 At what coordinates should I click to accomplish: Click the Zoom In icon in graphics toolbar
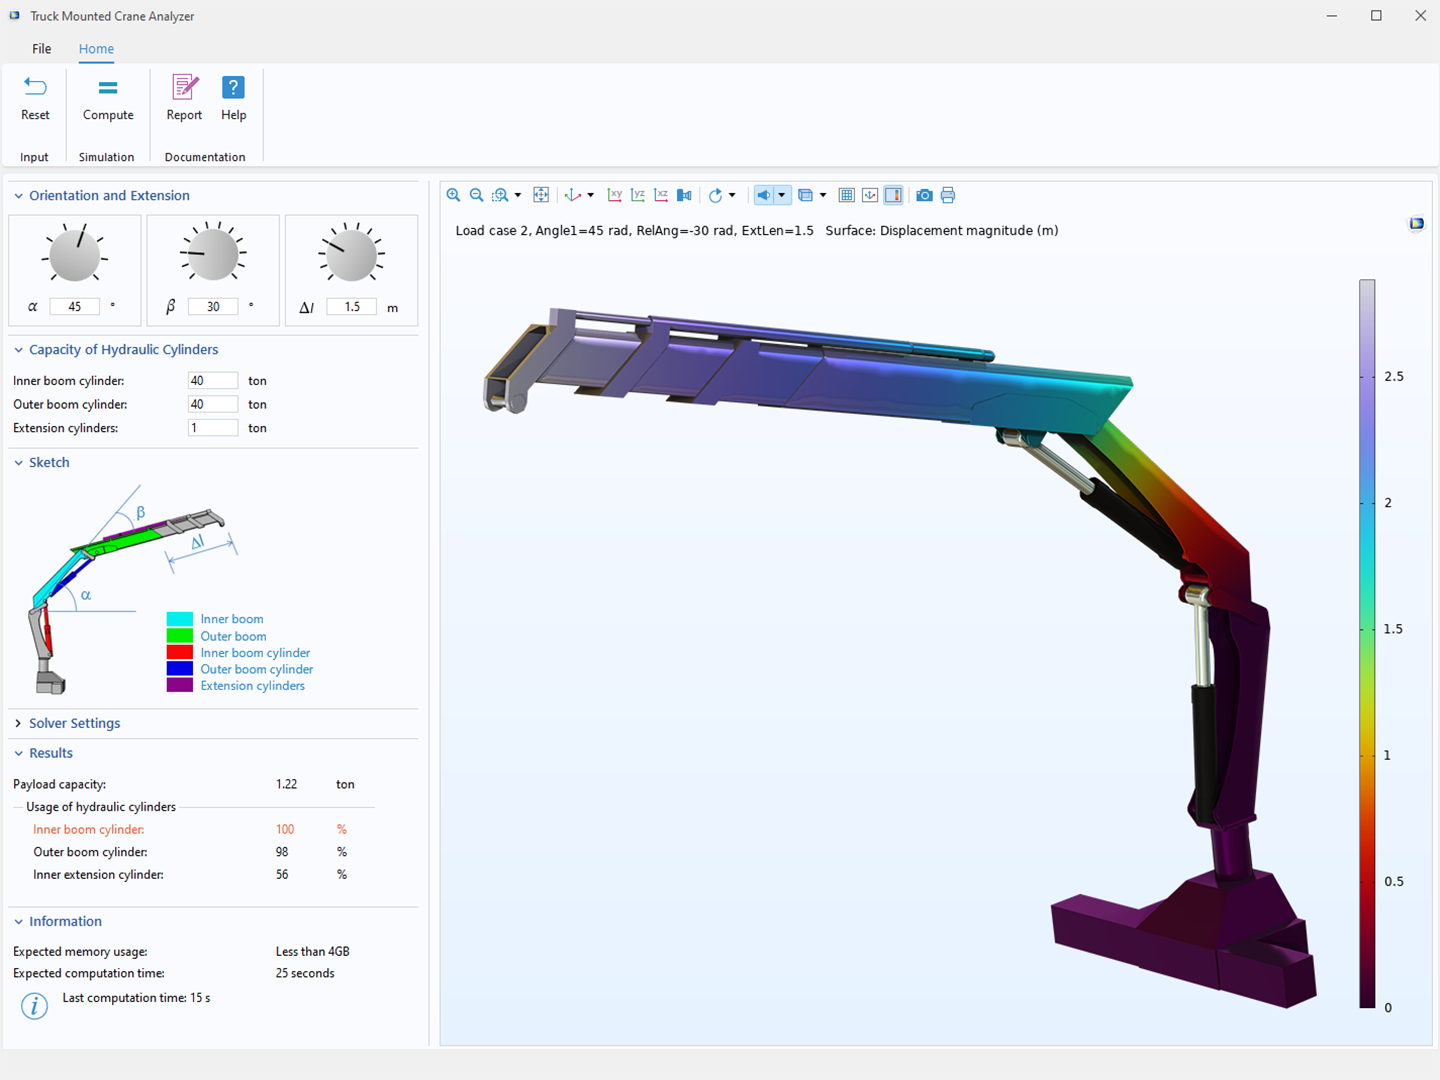coord(453,195)
